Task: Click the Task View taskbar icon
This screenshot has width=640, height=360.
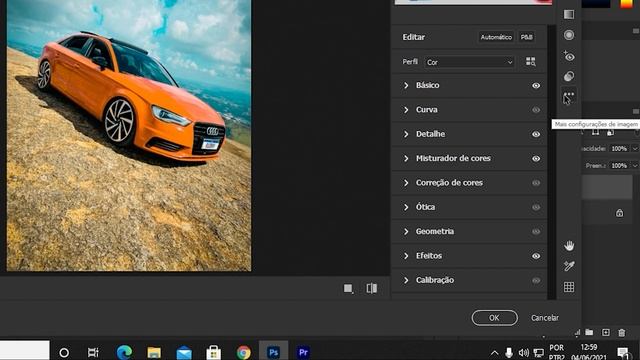Action: pos(93,352)
